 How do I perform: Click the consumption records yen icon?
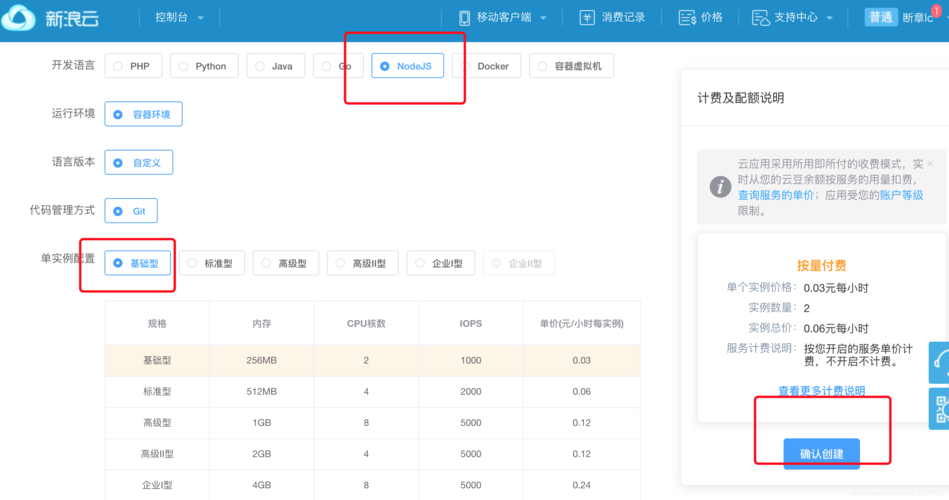(x=586, y=18)
